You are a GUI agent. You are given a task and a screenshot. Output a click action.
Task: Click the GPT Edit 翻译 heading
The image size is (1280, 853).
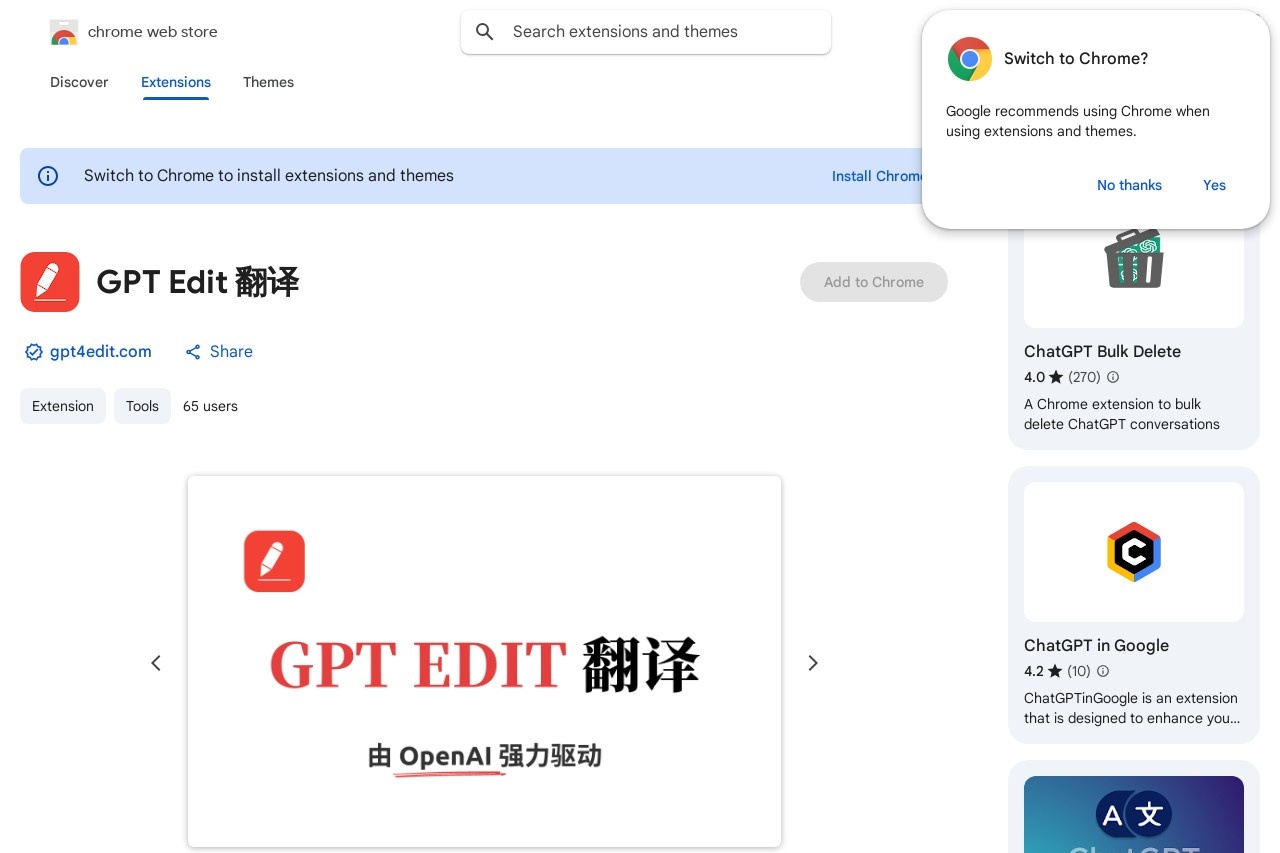tap(198, 282)
